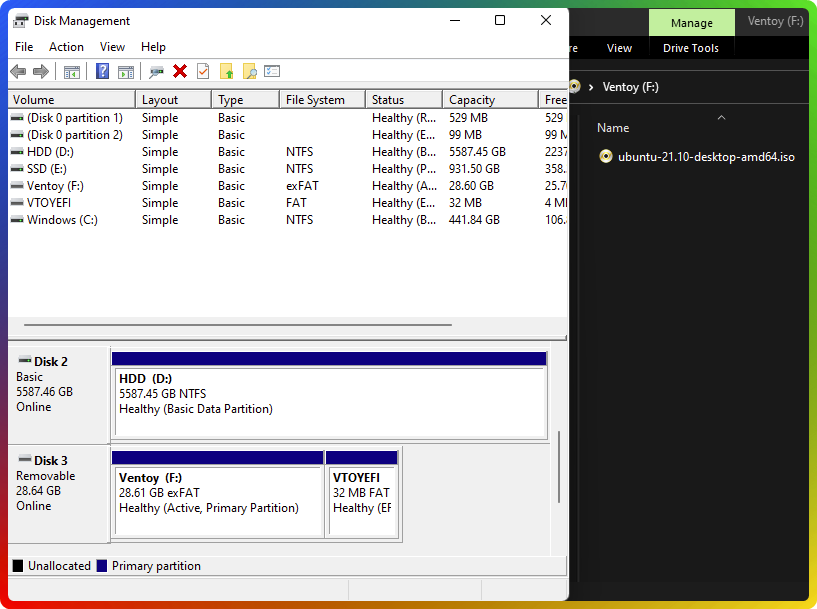Open the Action menu
Viewport: 817px width, 609px height.
pyautogui.click(x=66, y=47)
